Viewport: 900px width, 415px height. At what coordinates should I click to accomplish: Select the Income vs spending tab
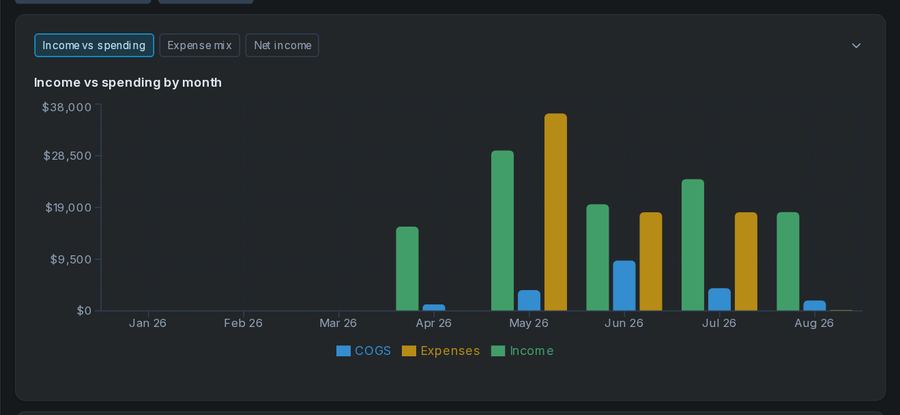tap(94, 45)
